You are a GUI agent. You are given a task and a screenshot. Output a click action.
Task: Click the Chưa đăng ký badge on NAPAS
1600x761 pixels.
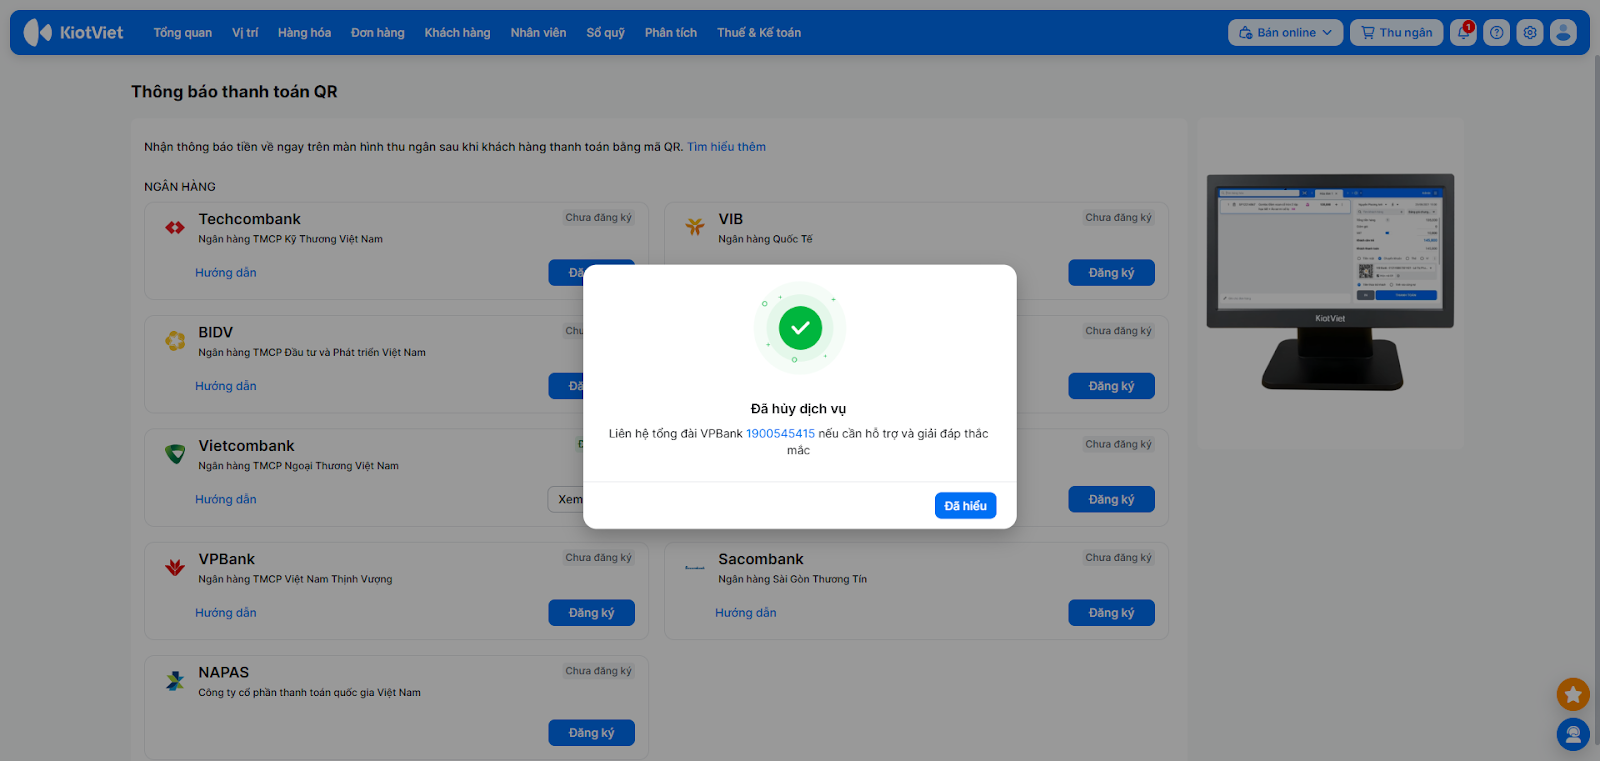(599, 671)
